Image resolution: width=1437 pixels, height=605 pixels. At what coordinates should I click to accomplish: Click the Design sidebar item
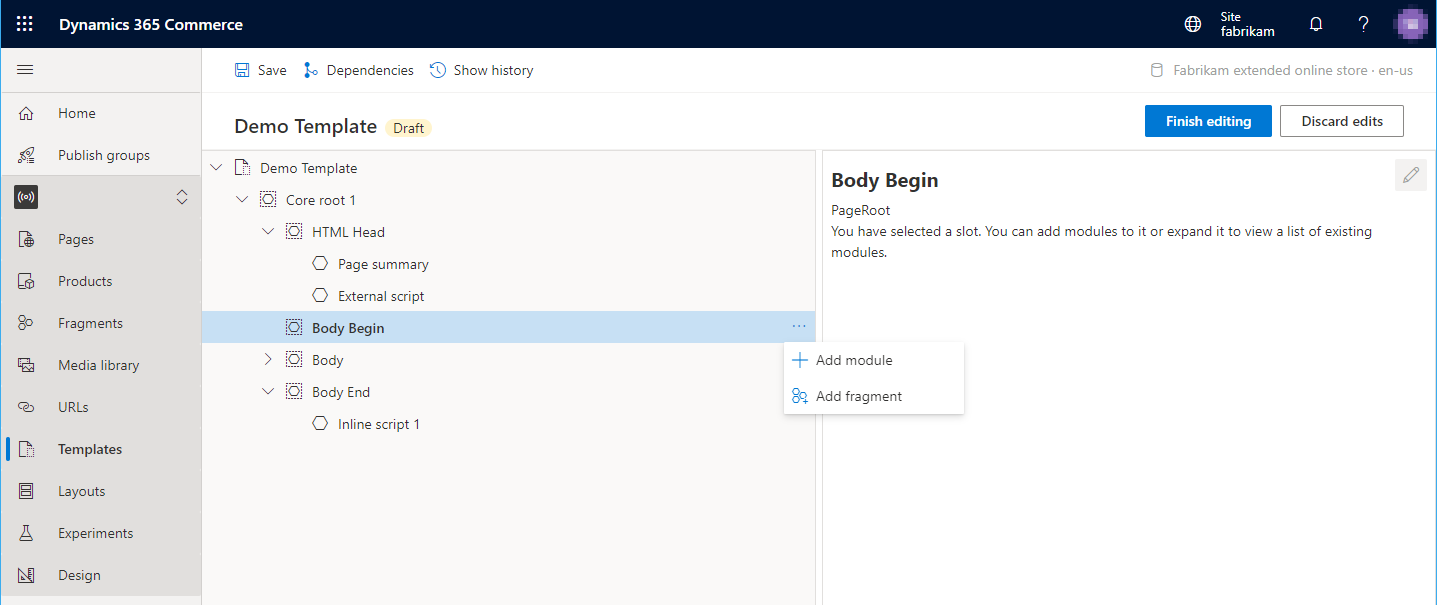tap(80, 574)
